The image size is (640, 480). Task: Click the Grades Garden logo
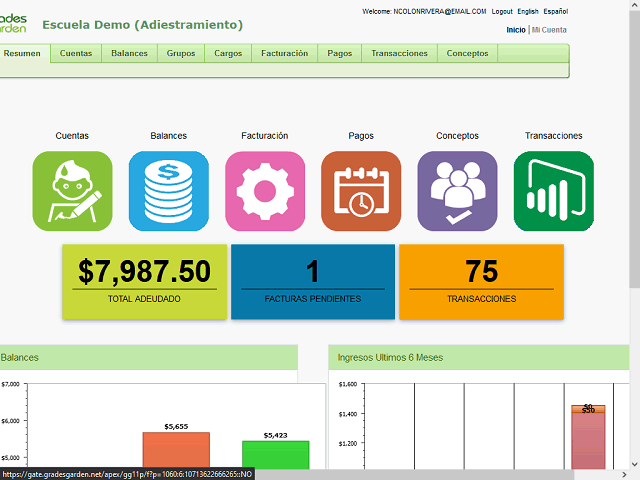[x=14, y=23]
